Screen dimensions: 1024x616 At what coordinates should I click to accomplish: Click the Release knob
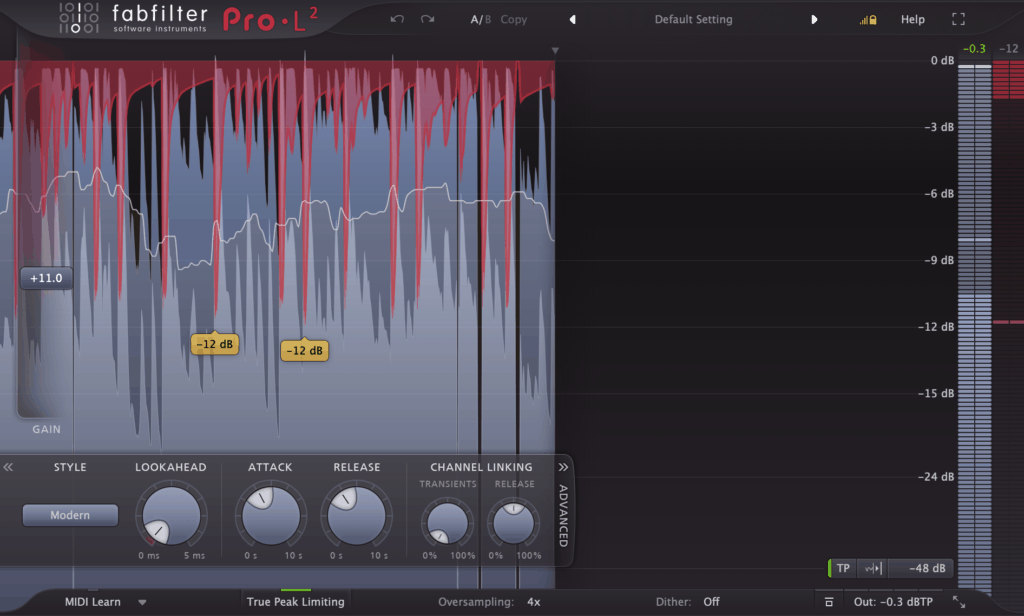click(x=357, y=516)
